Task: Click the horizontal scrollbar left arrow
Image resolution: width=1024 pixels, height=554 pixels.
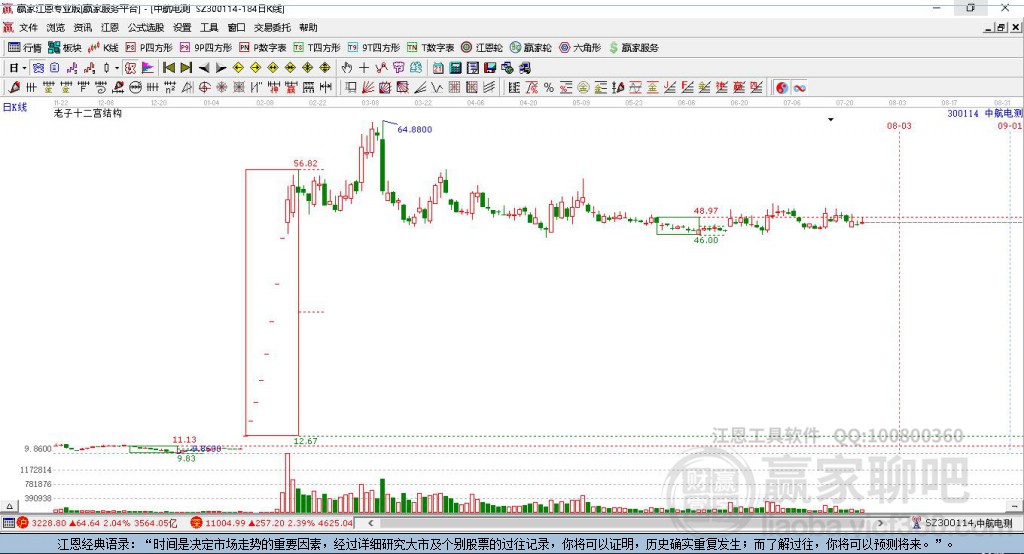Action: point(371,523)
